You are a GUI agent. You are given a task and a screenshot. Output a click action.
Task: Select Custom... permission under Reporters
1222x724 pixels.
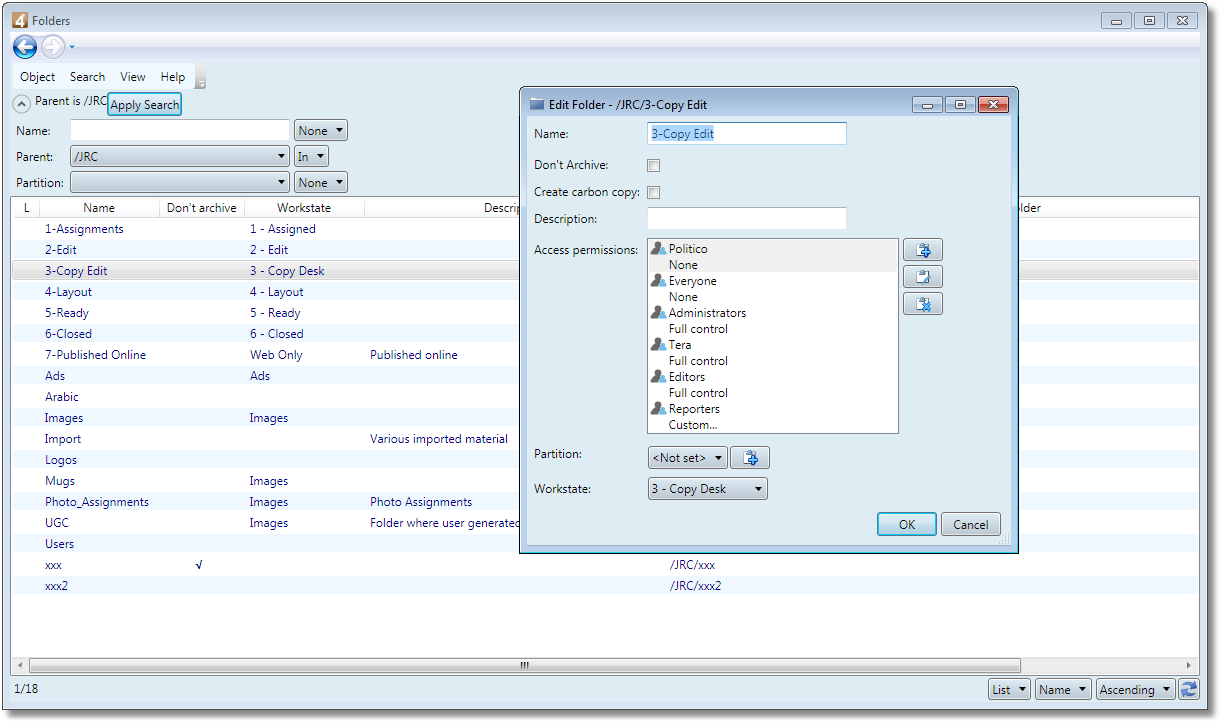pos(693,425)
